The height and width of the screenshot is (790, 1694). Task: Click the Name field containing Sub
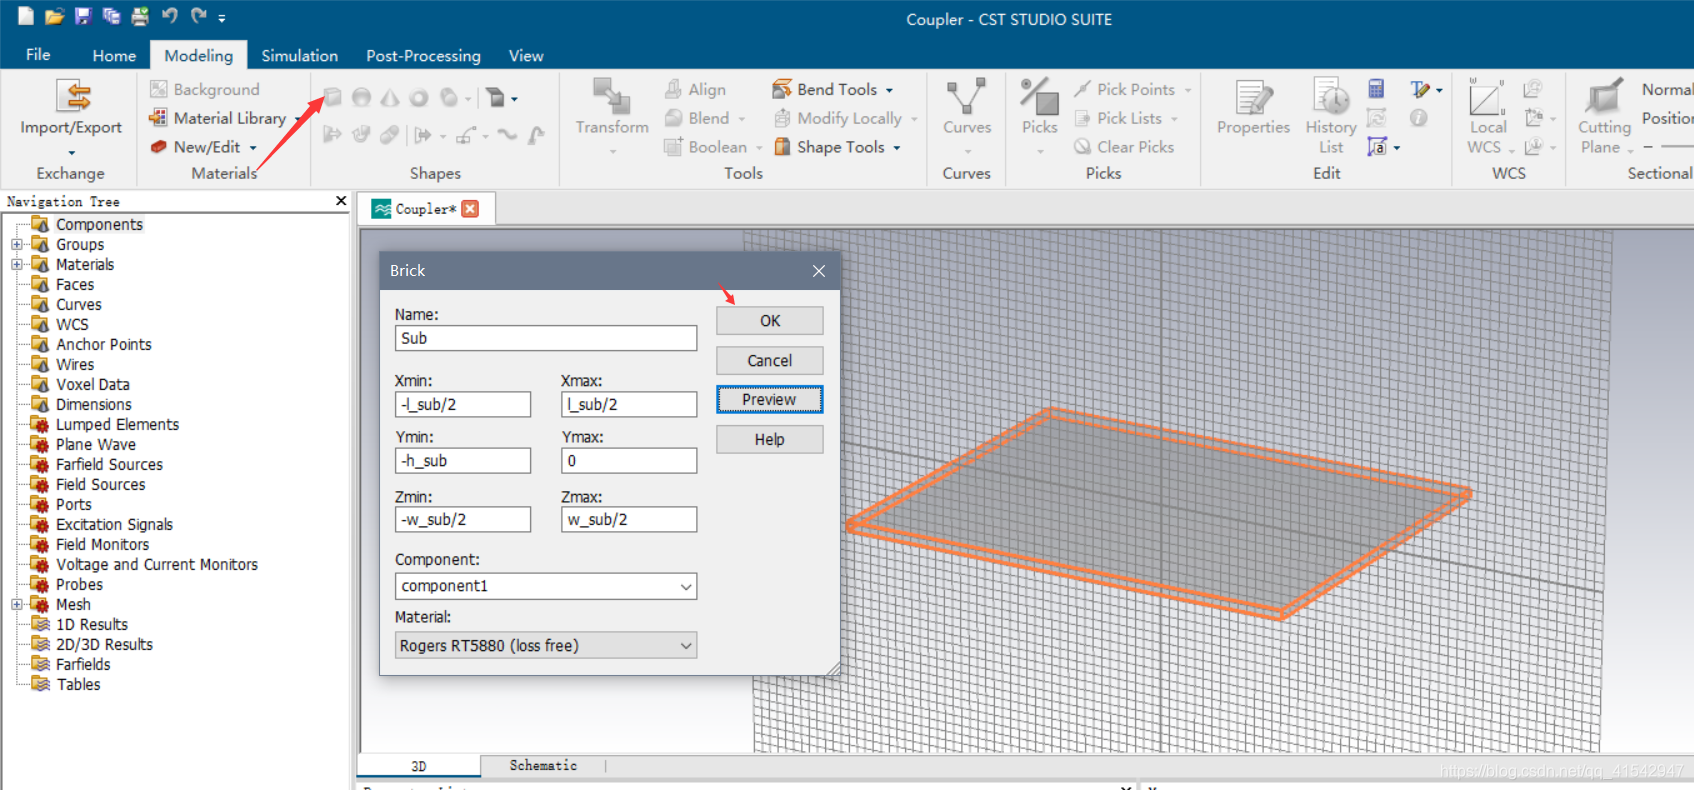coord(546,338)
